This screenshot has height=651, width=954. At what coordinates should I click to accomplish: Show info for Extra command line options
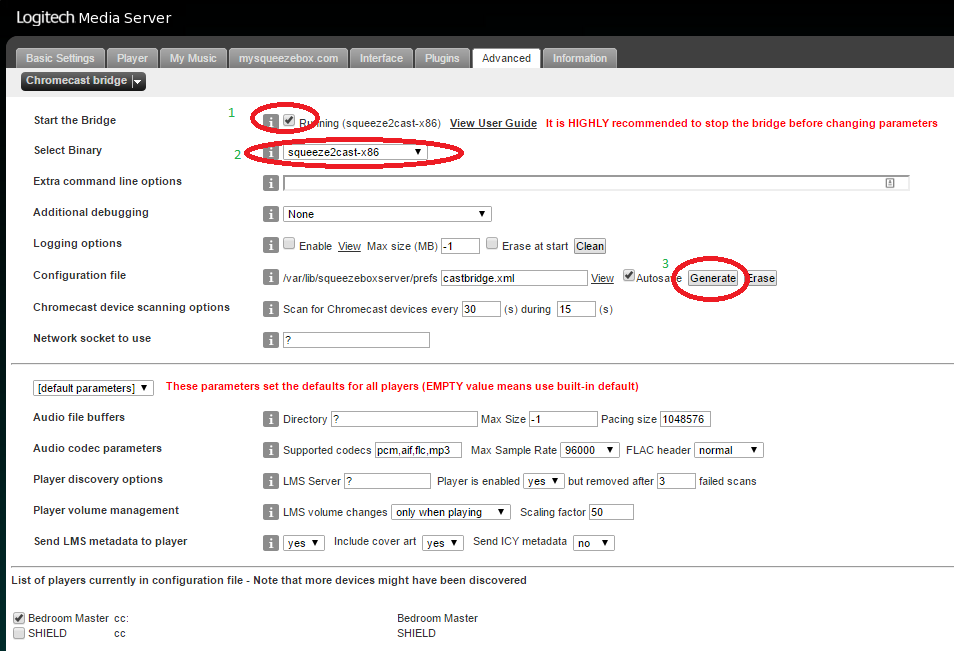coord(271,183)
